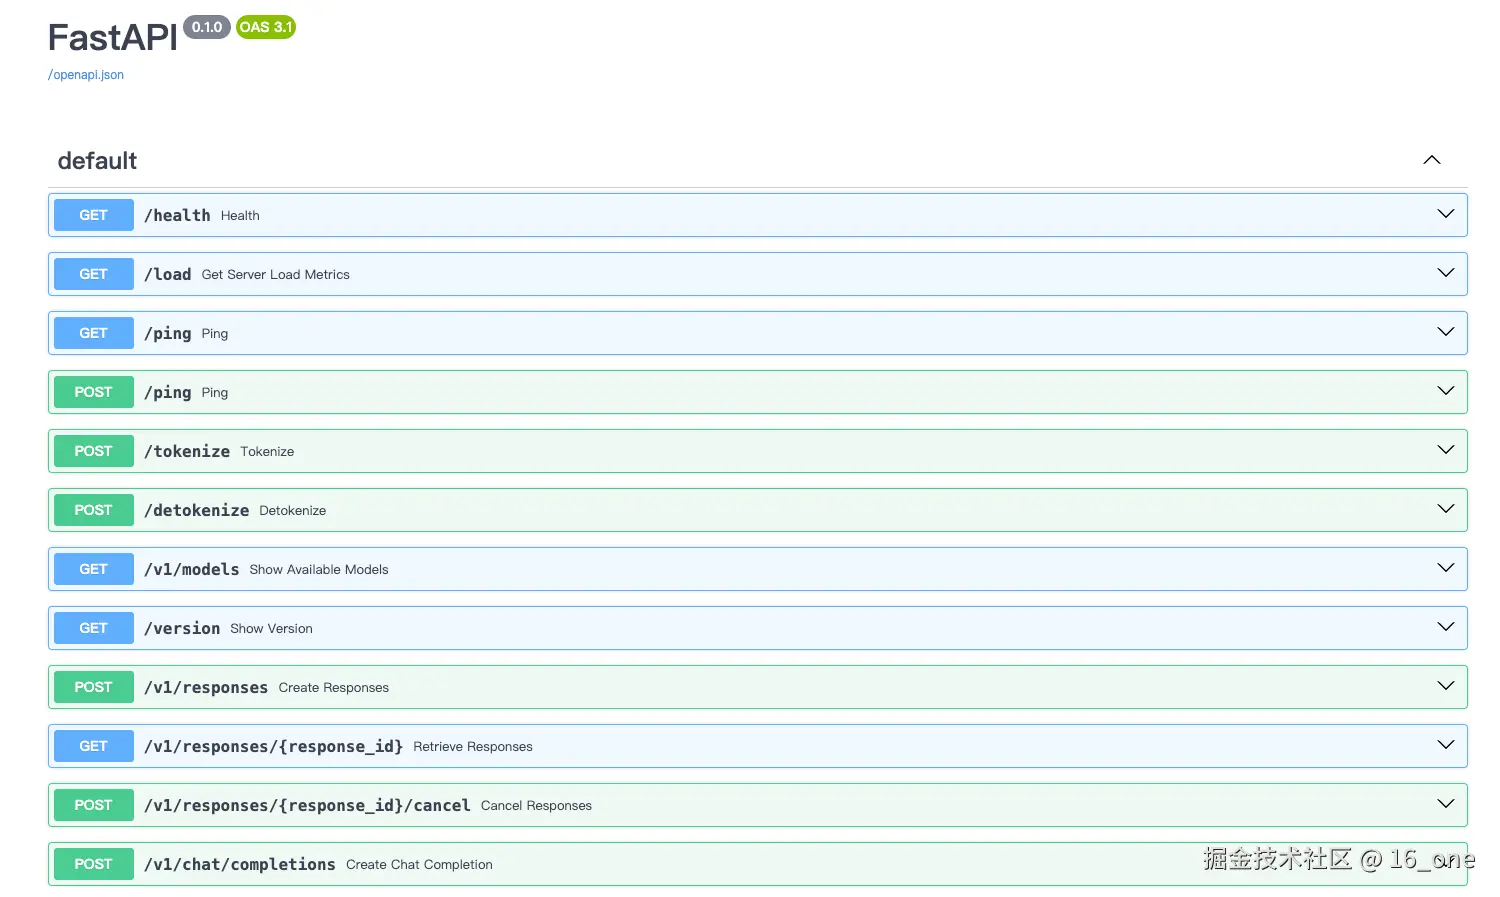Click the 'default' section heading
Image resolution: width=1500 pixels, height=897 pixels.
pyautogui.click(x=97, y=161)
